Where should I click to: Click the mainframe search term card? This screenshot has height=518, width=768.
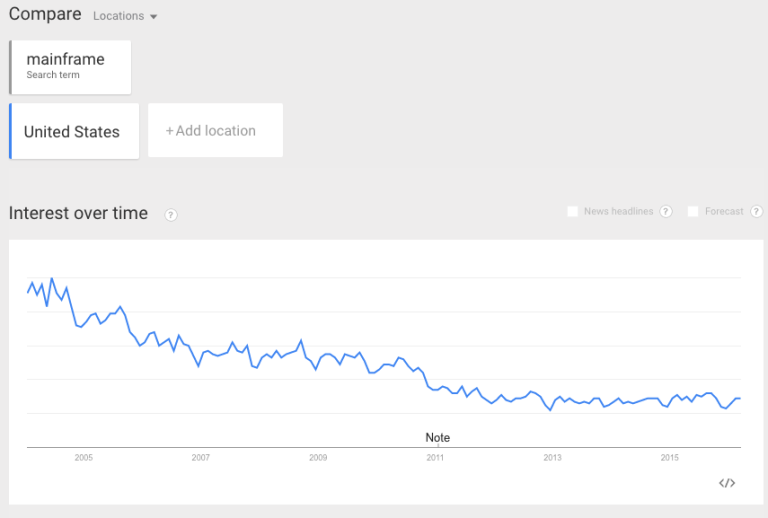click(x=70, y=67)
